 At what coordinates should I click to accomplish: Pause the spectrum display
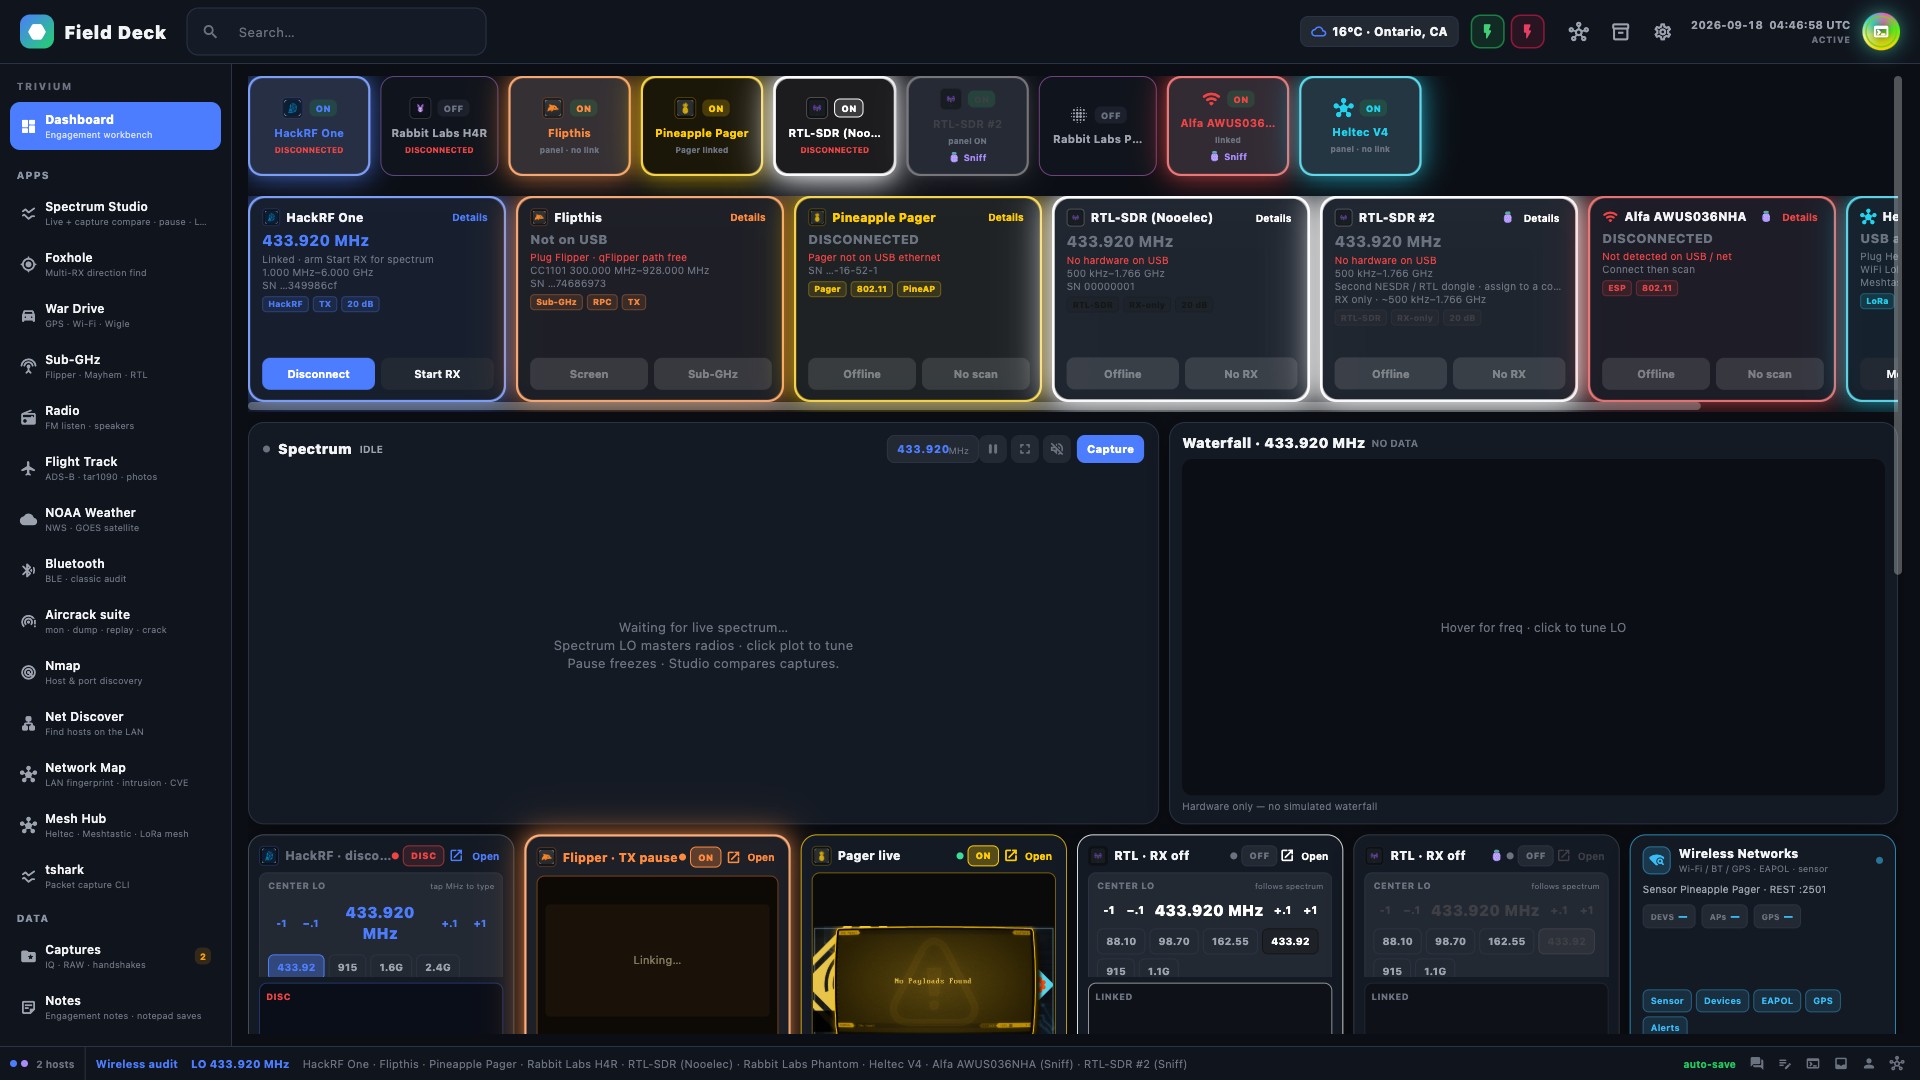point(993,449)
